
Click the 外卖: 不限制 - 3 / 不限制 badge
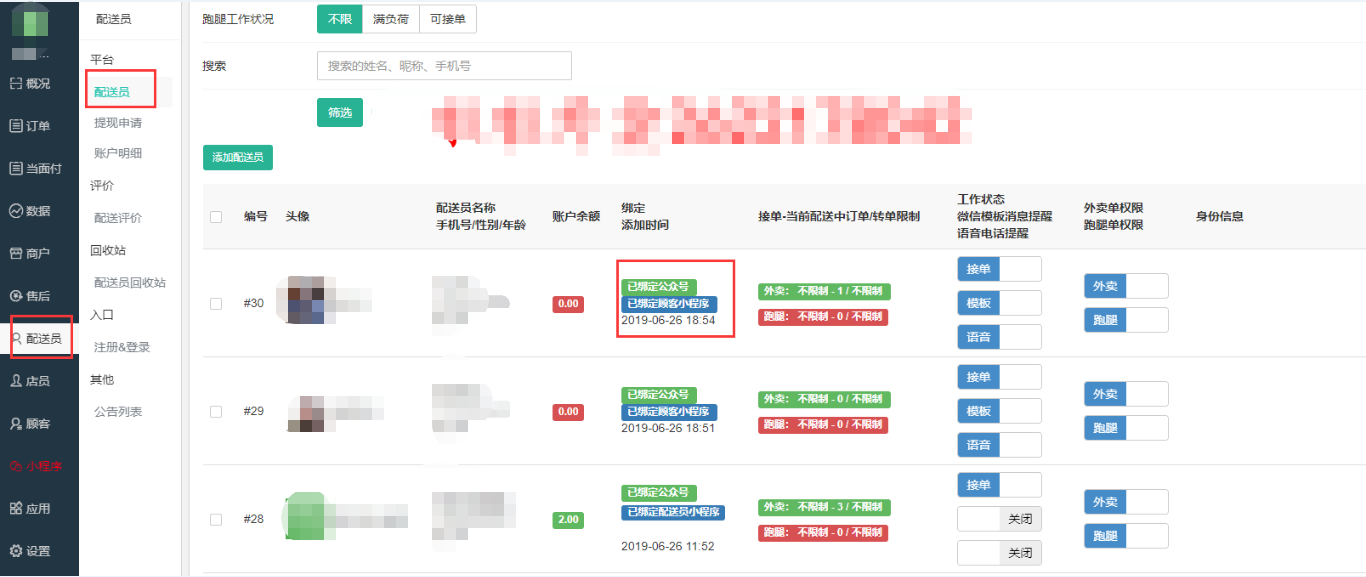pyautogui.click(x=824, y=507)
